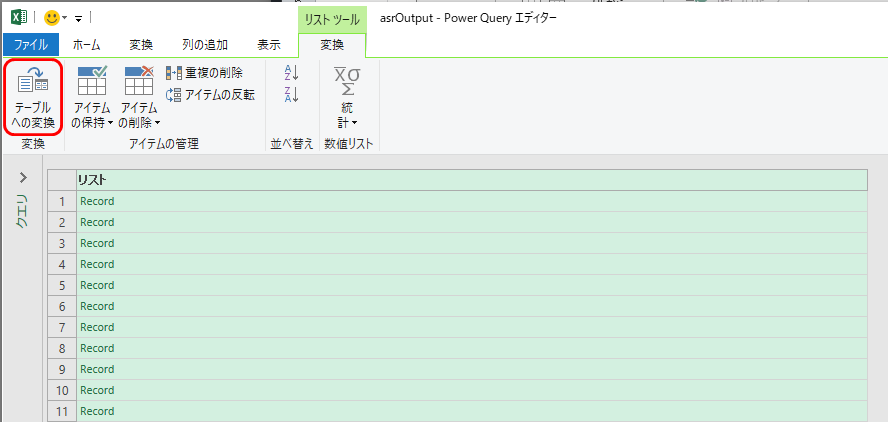Select the Record in row 7
Viewport: 888px width, 422px height.
pyautogui.click(x=472, y=327)
